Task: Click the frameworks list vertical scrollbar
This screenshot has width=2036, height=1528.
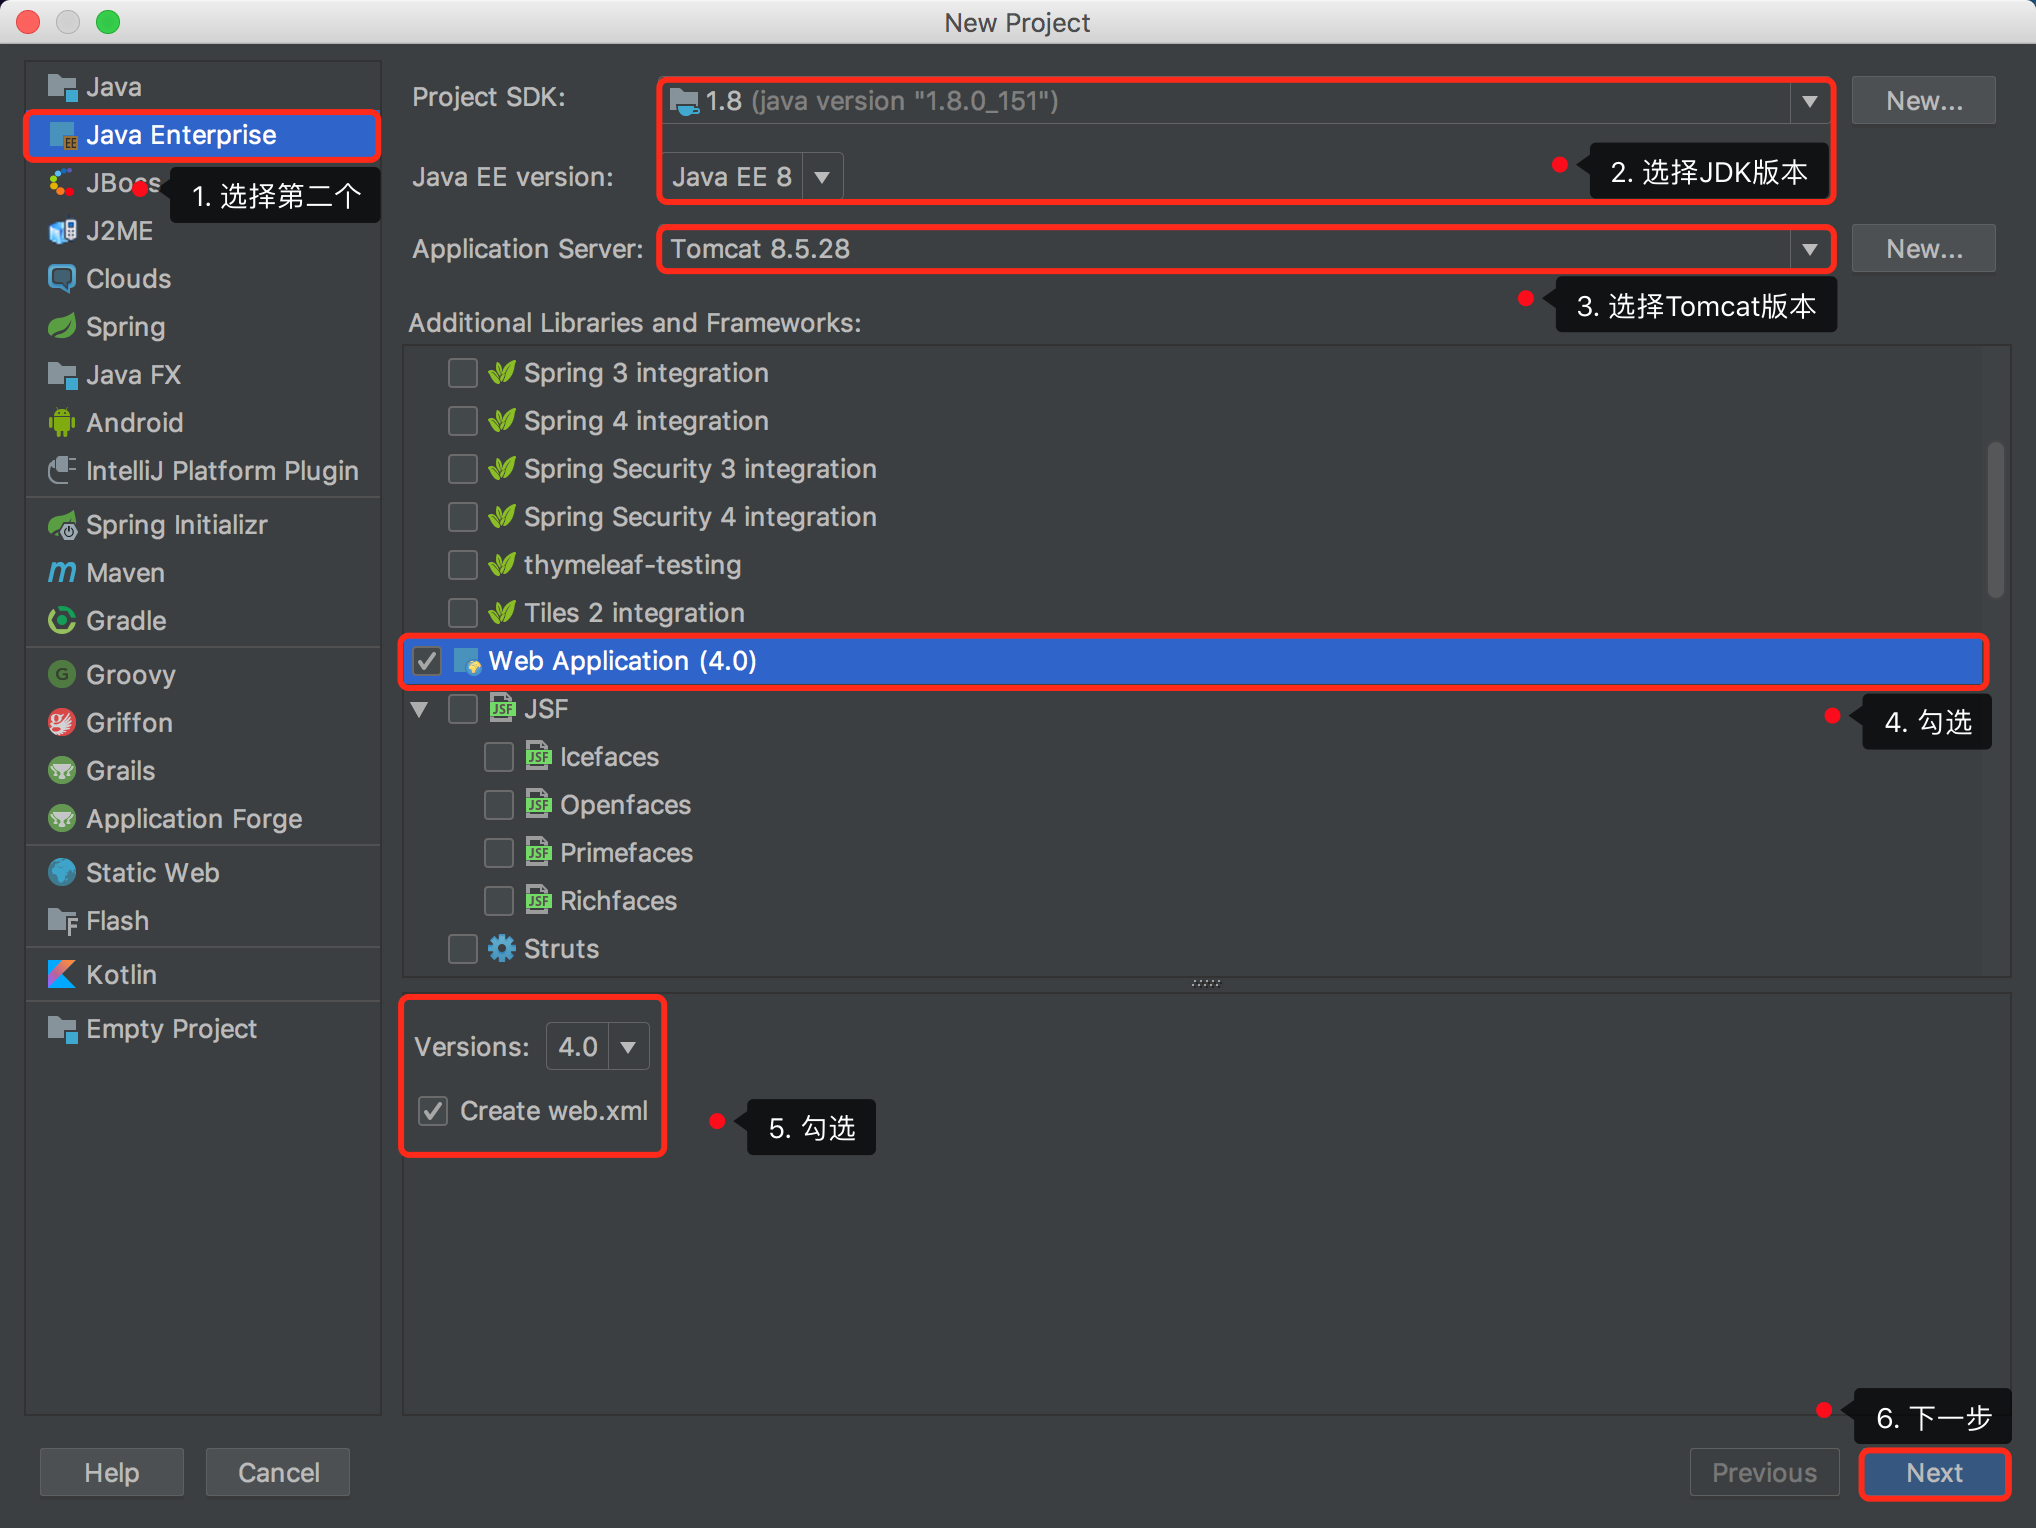Action: (x=1995, y=520)
